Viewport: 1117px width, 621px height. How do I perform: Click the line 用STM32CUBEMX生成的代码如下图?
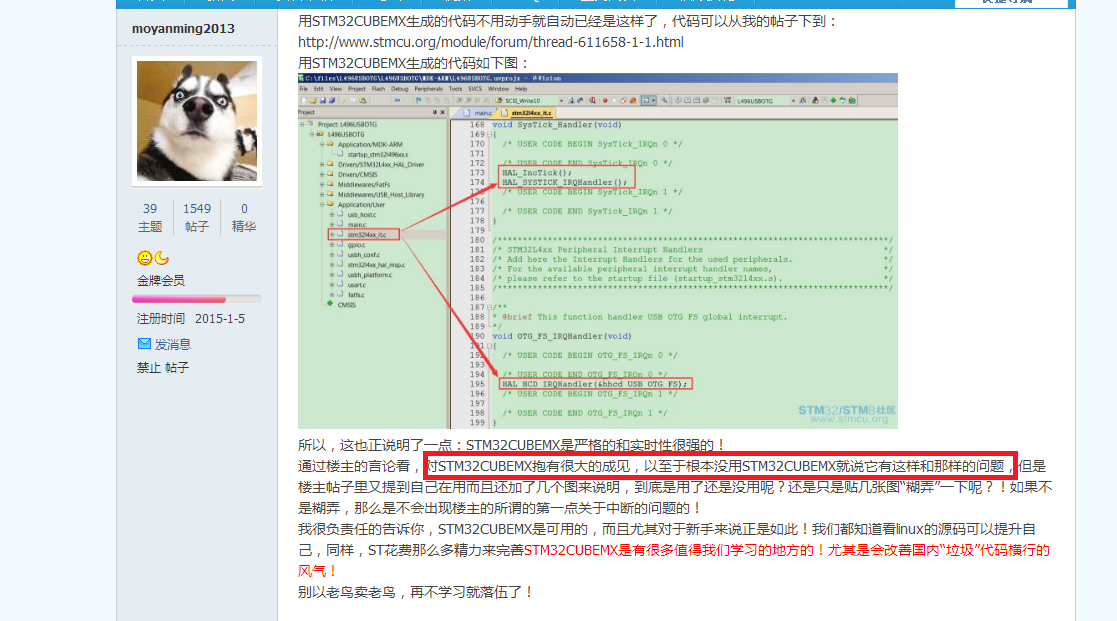(x=414, y=63)
